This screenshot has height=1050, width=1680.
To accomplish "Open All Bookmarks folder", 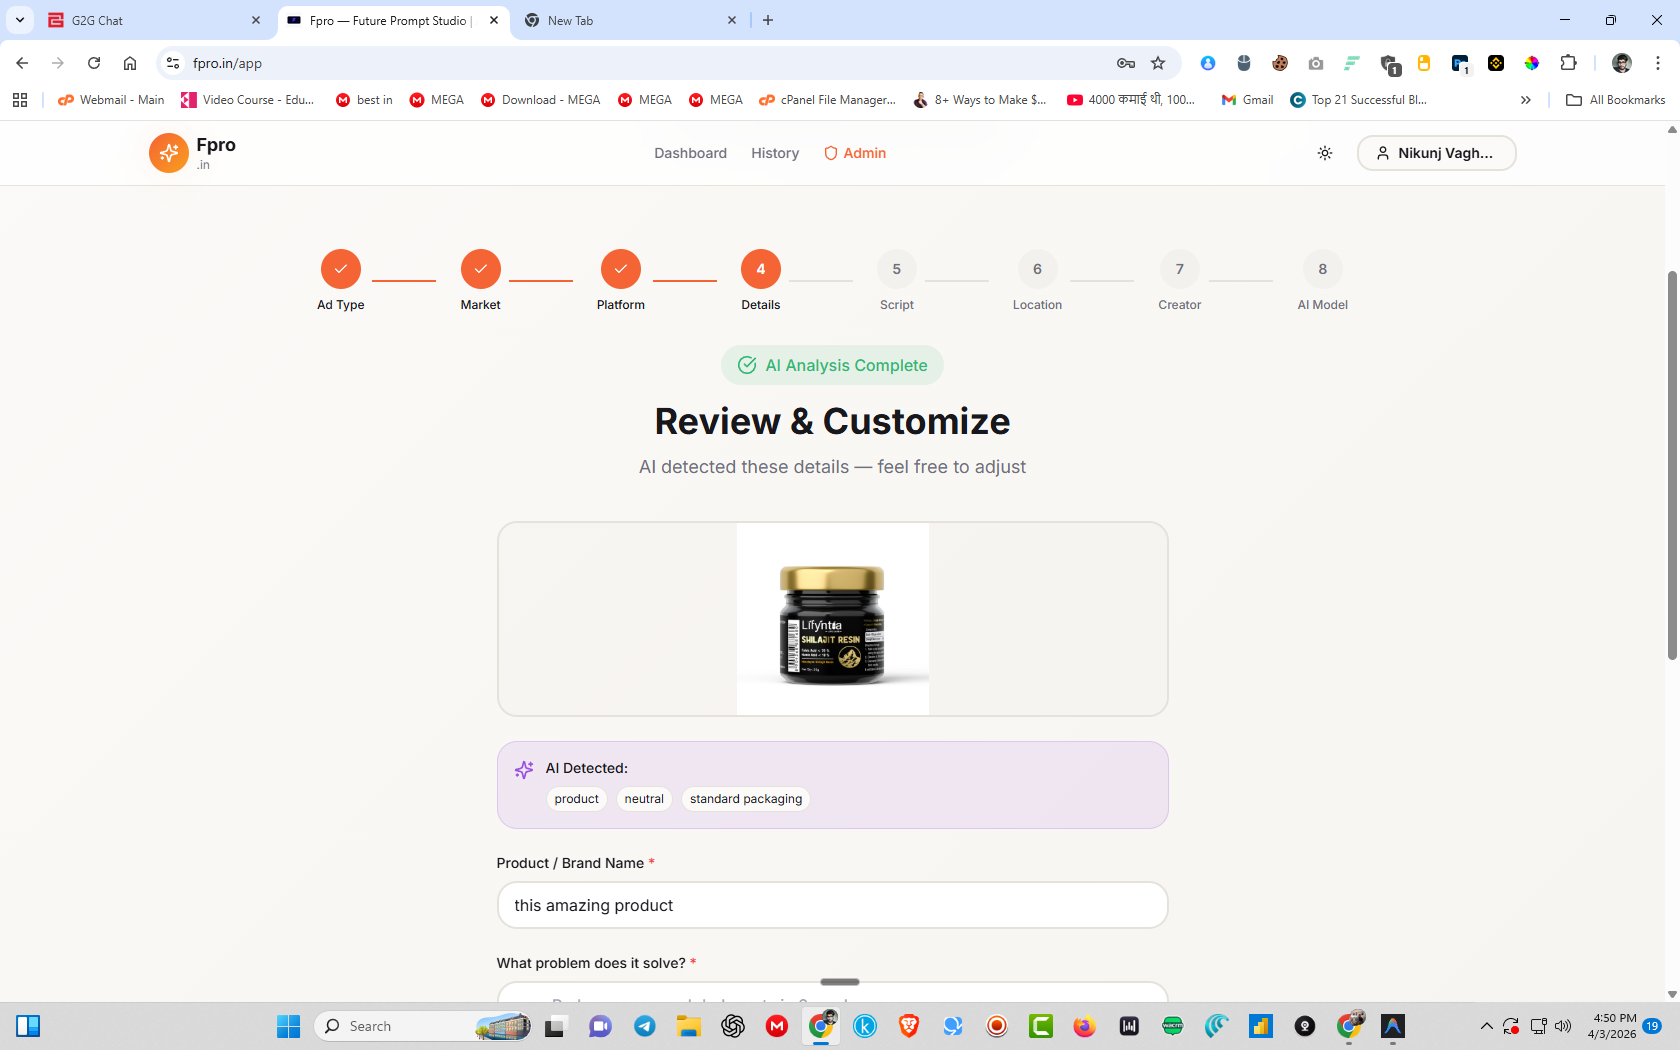I will 1616,100.
